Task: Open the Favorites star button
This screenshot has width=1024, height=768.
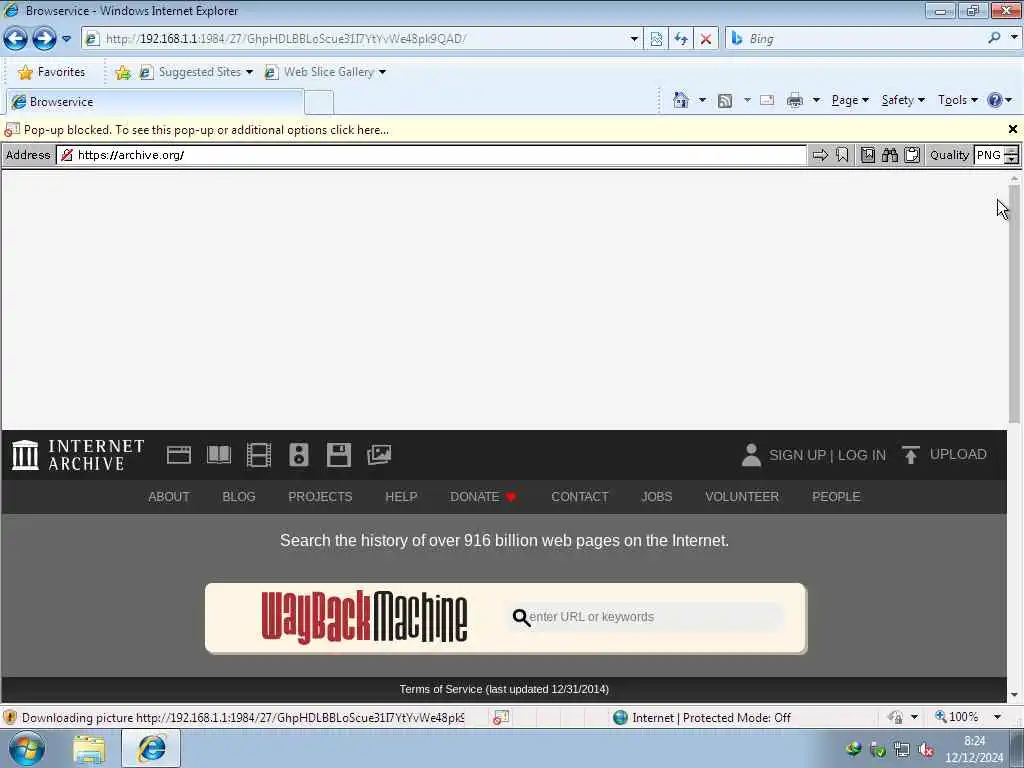Action: [52, 72]
